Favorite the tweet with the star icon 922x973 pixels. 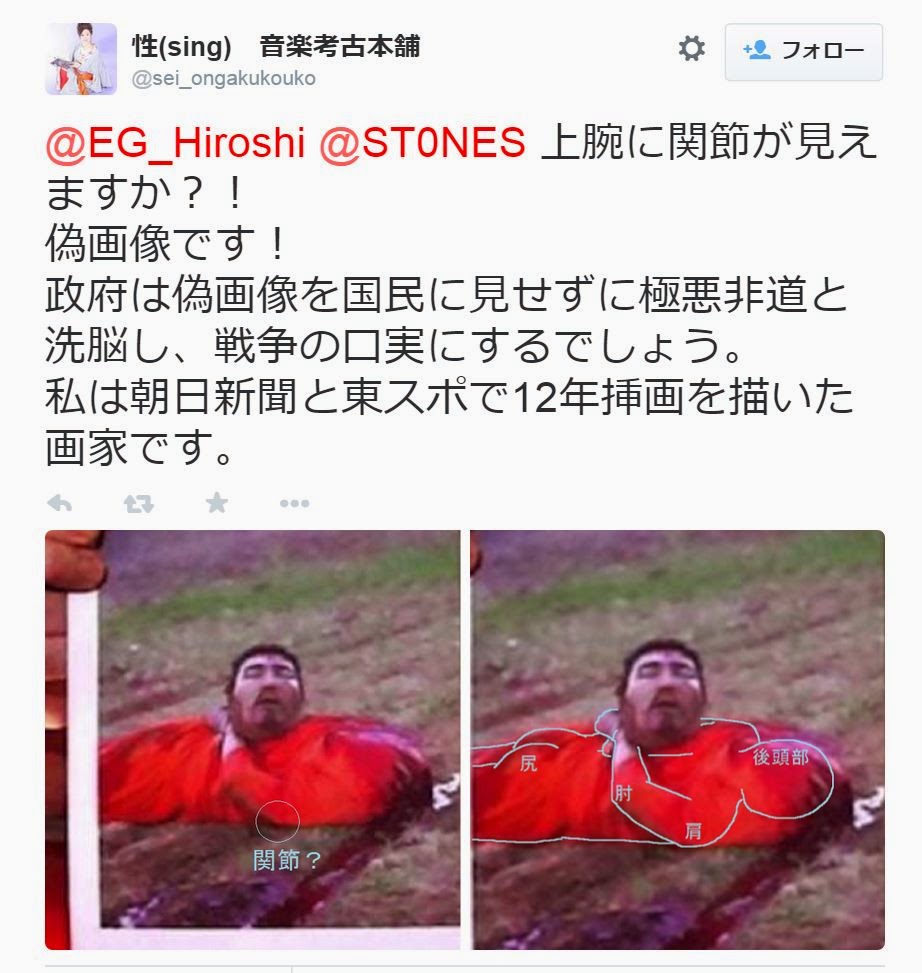[x=217, y=503]
